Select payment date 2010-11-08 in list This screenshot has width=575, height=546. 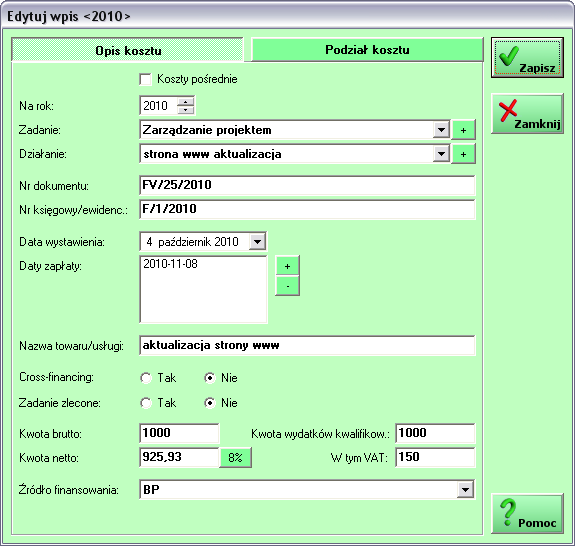pos(171,264)
